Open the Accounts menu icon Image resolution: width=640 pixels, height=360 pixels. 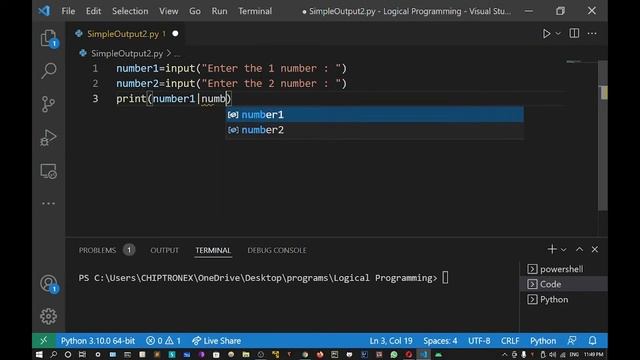pos(49,284)
